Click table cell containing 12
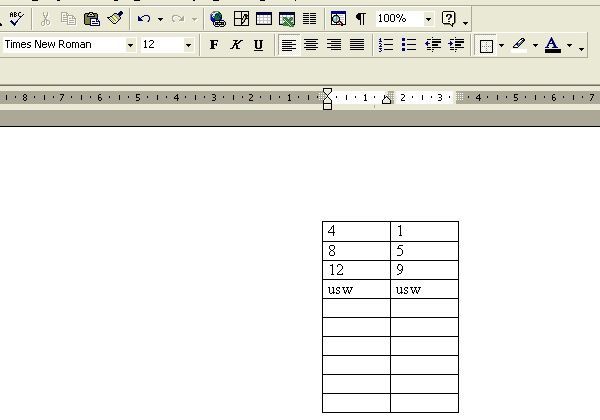Image resolution: width=600 pixels, height=420 pixels. tap(356, 270)
